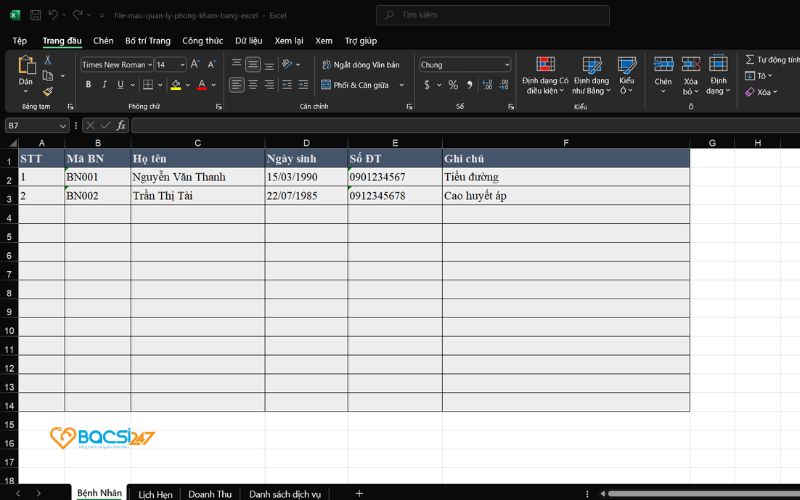The image size is (800, 500).
Task: Click the Undo arrow icon
Action: [x=53, y=15]
